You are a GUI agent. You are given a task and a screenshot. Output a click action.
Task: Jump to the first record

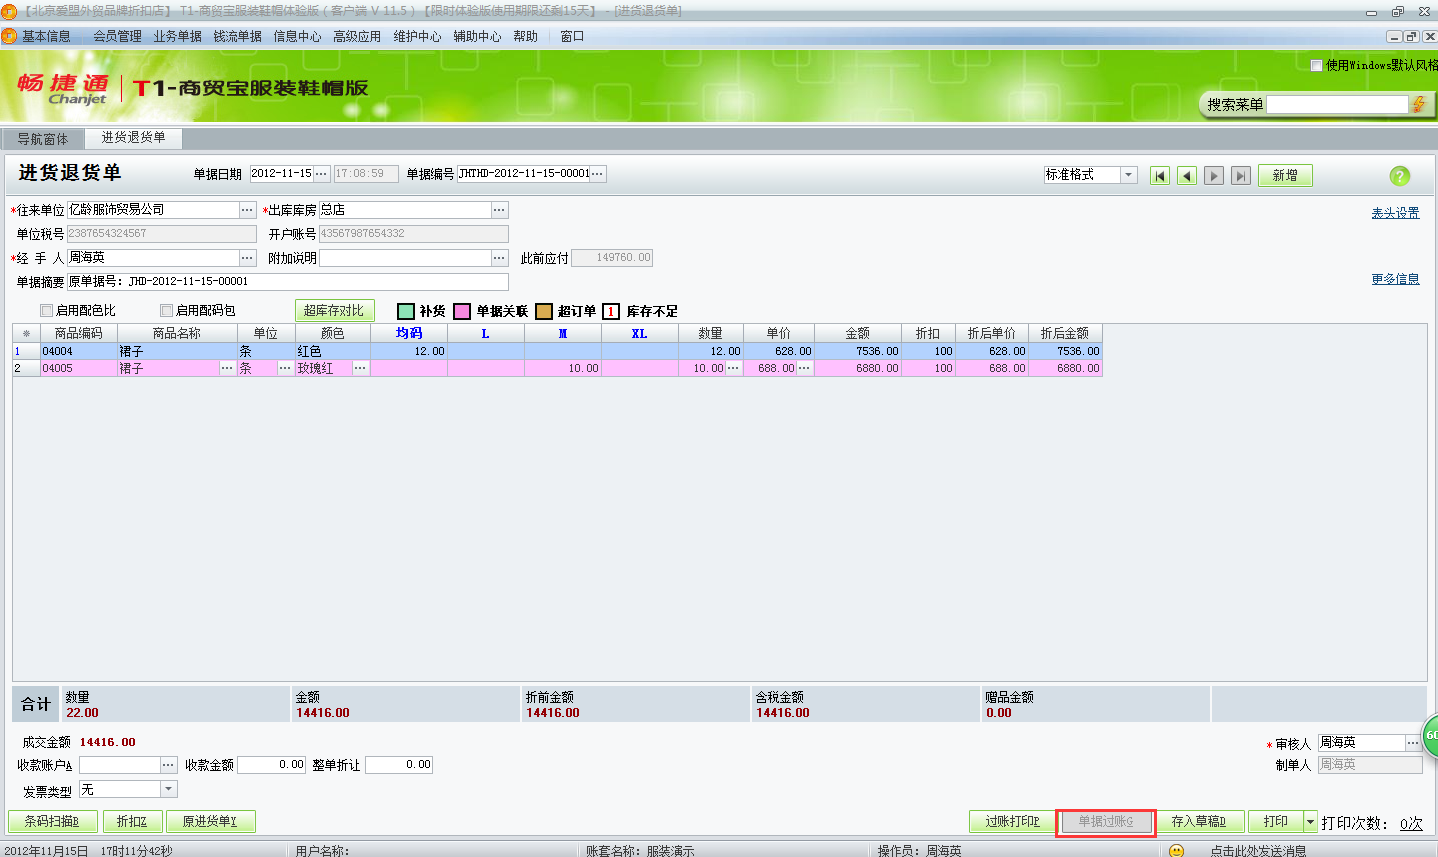[x=1160, y=176]
